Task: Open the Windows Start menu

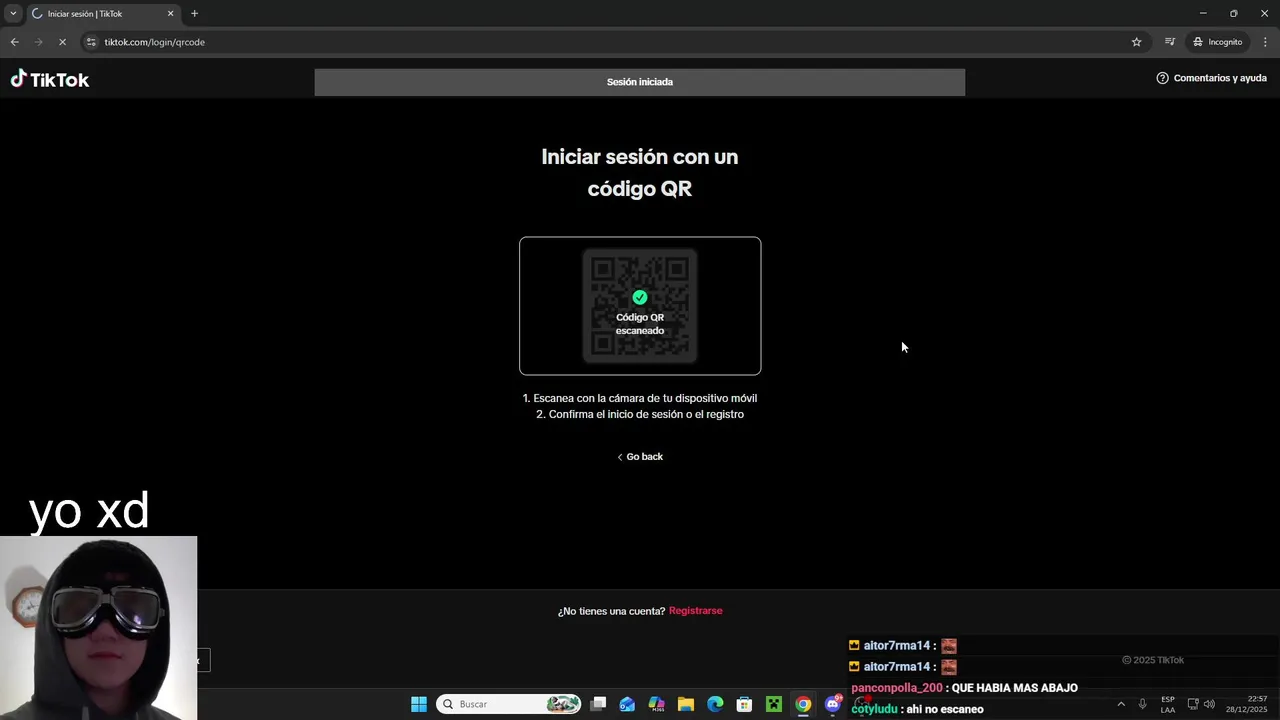Action: point(419,704)
